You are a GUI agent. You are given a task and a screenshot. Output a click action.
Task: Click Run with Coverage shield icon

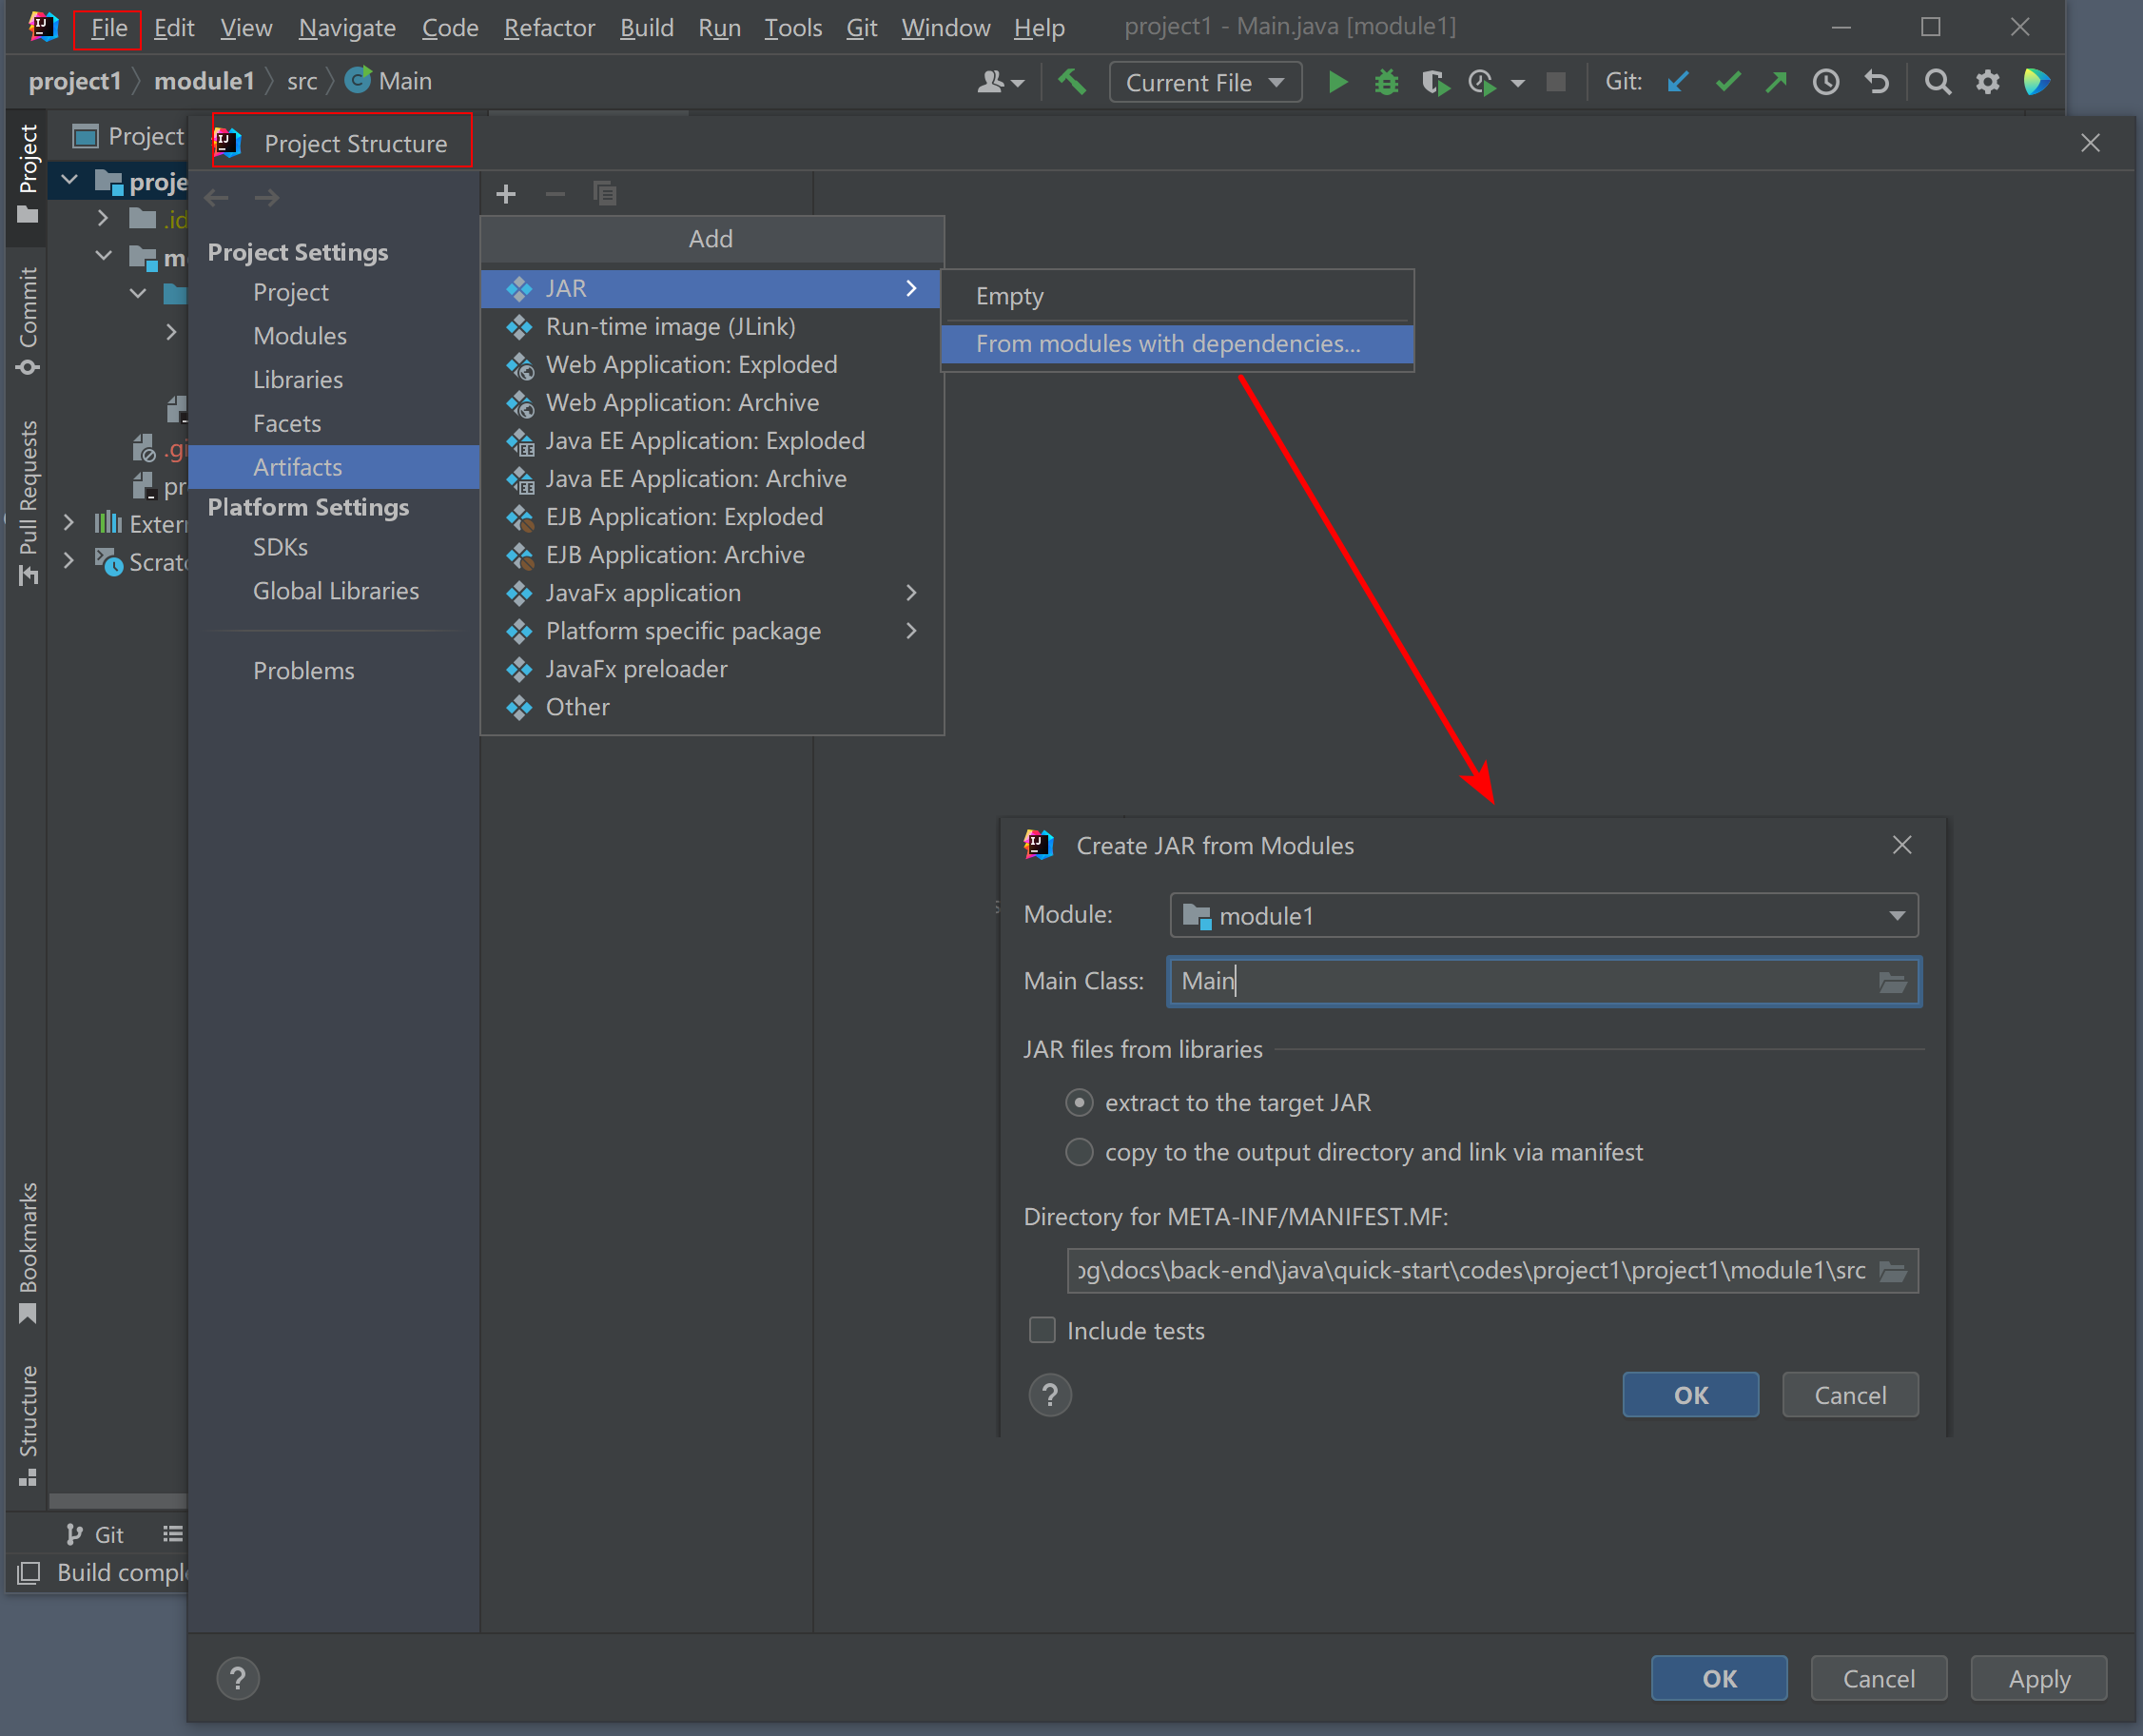[x=1434, y=82]
